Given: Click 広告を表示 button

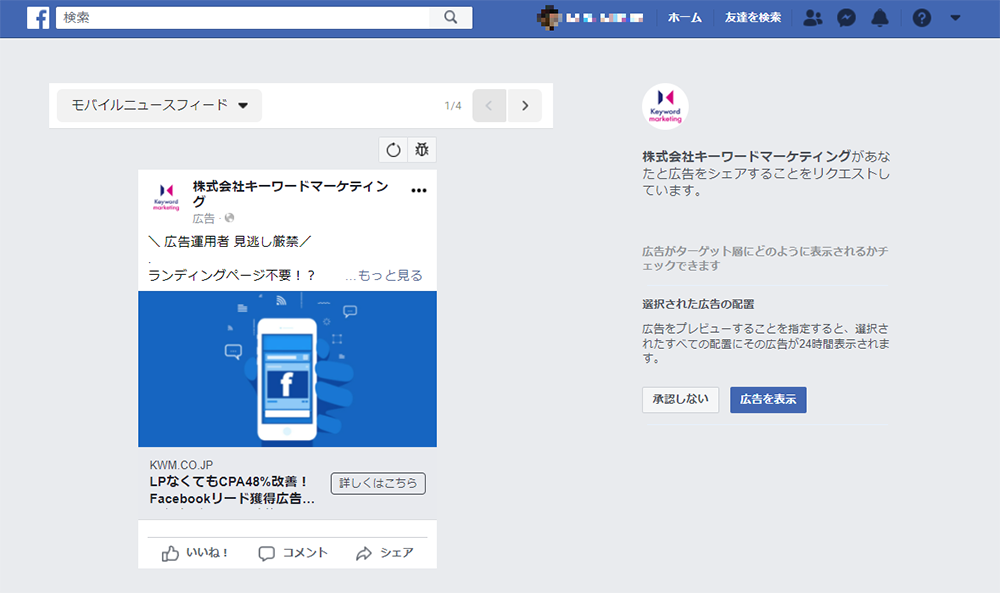Looking at the screenshot, I should coord(768,399).
